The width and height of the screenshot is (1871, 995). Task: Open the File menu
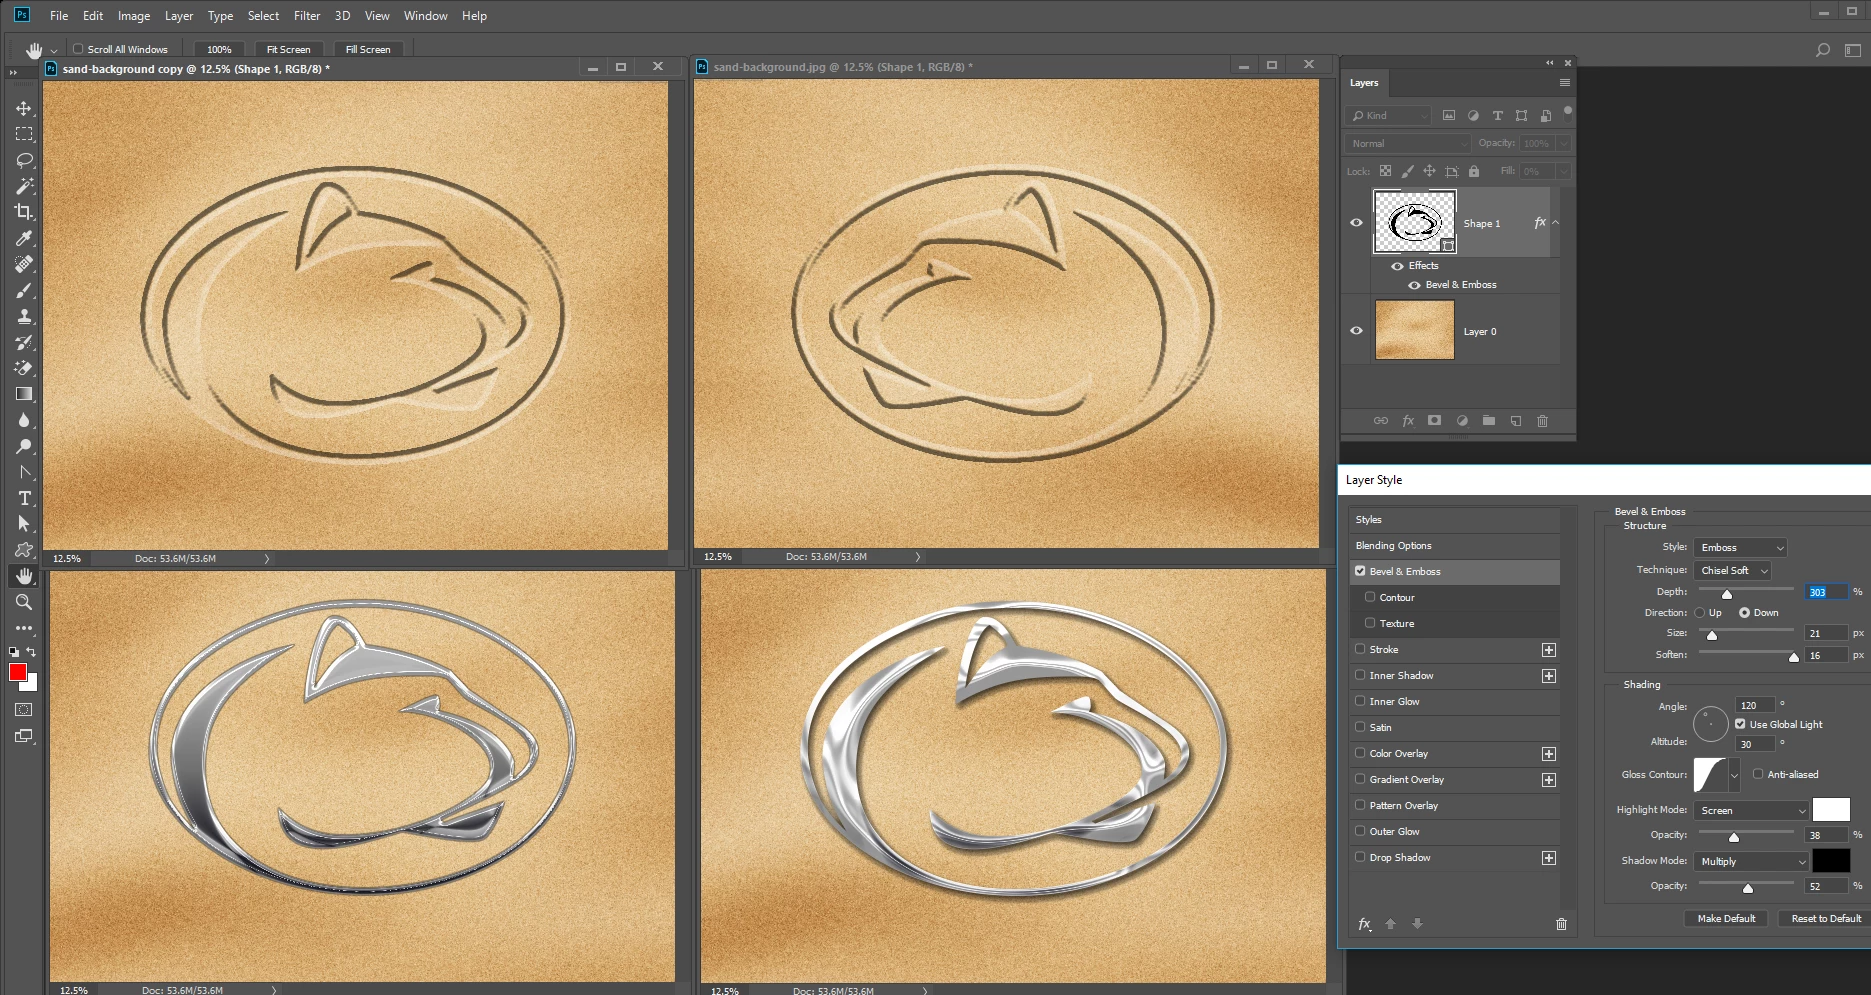coord(59,16)
